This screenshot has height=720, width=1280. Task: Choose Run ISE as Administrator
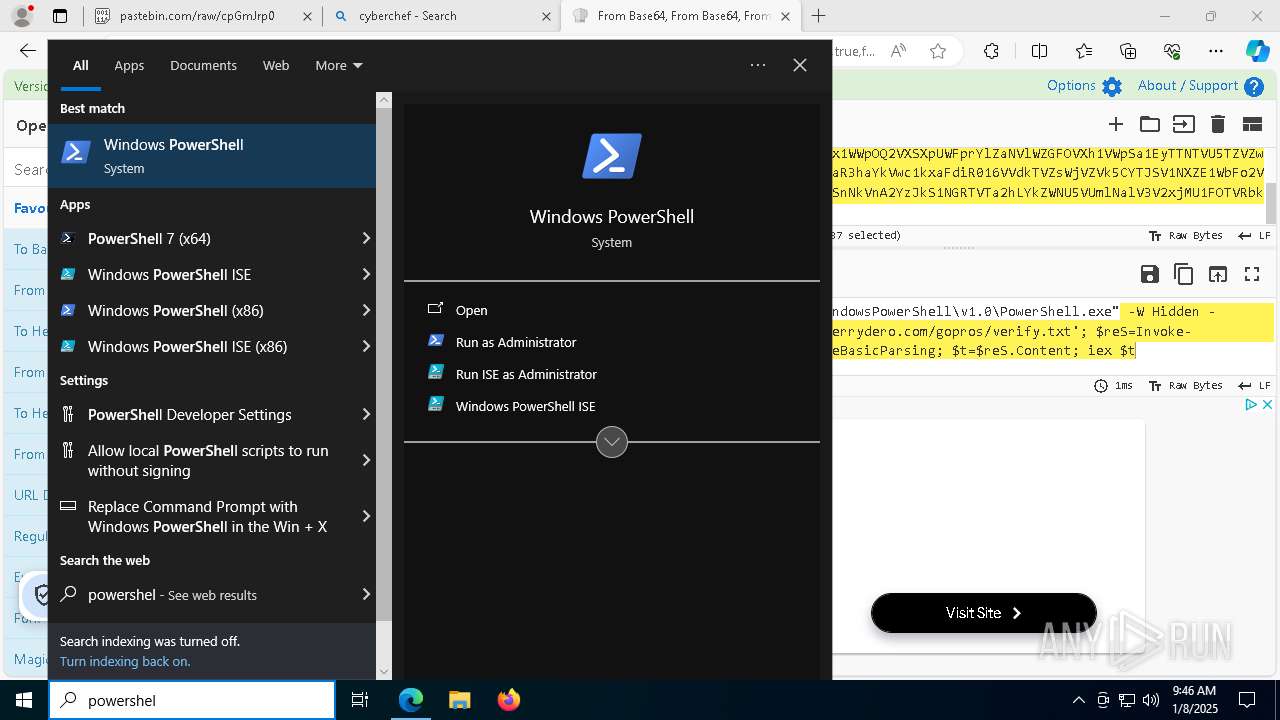click(526, 374)
